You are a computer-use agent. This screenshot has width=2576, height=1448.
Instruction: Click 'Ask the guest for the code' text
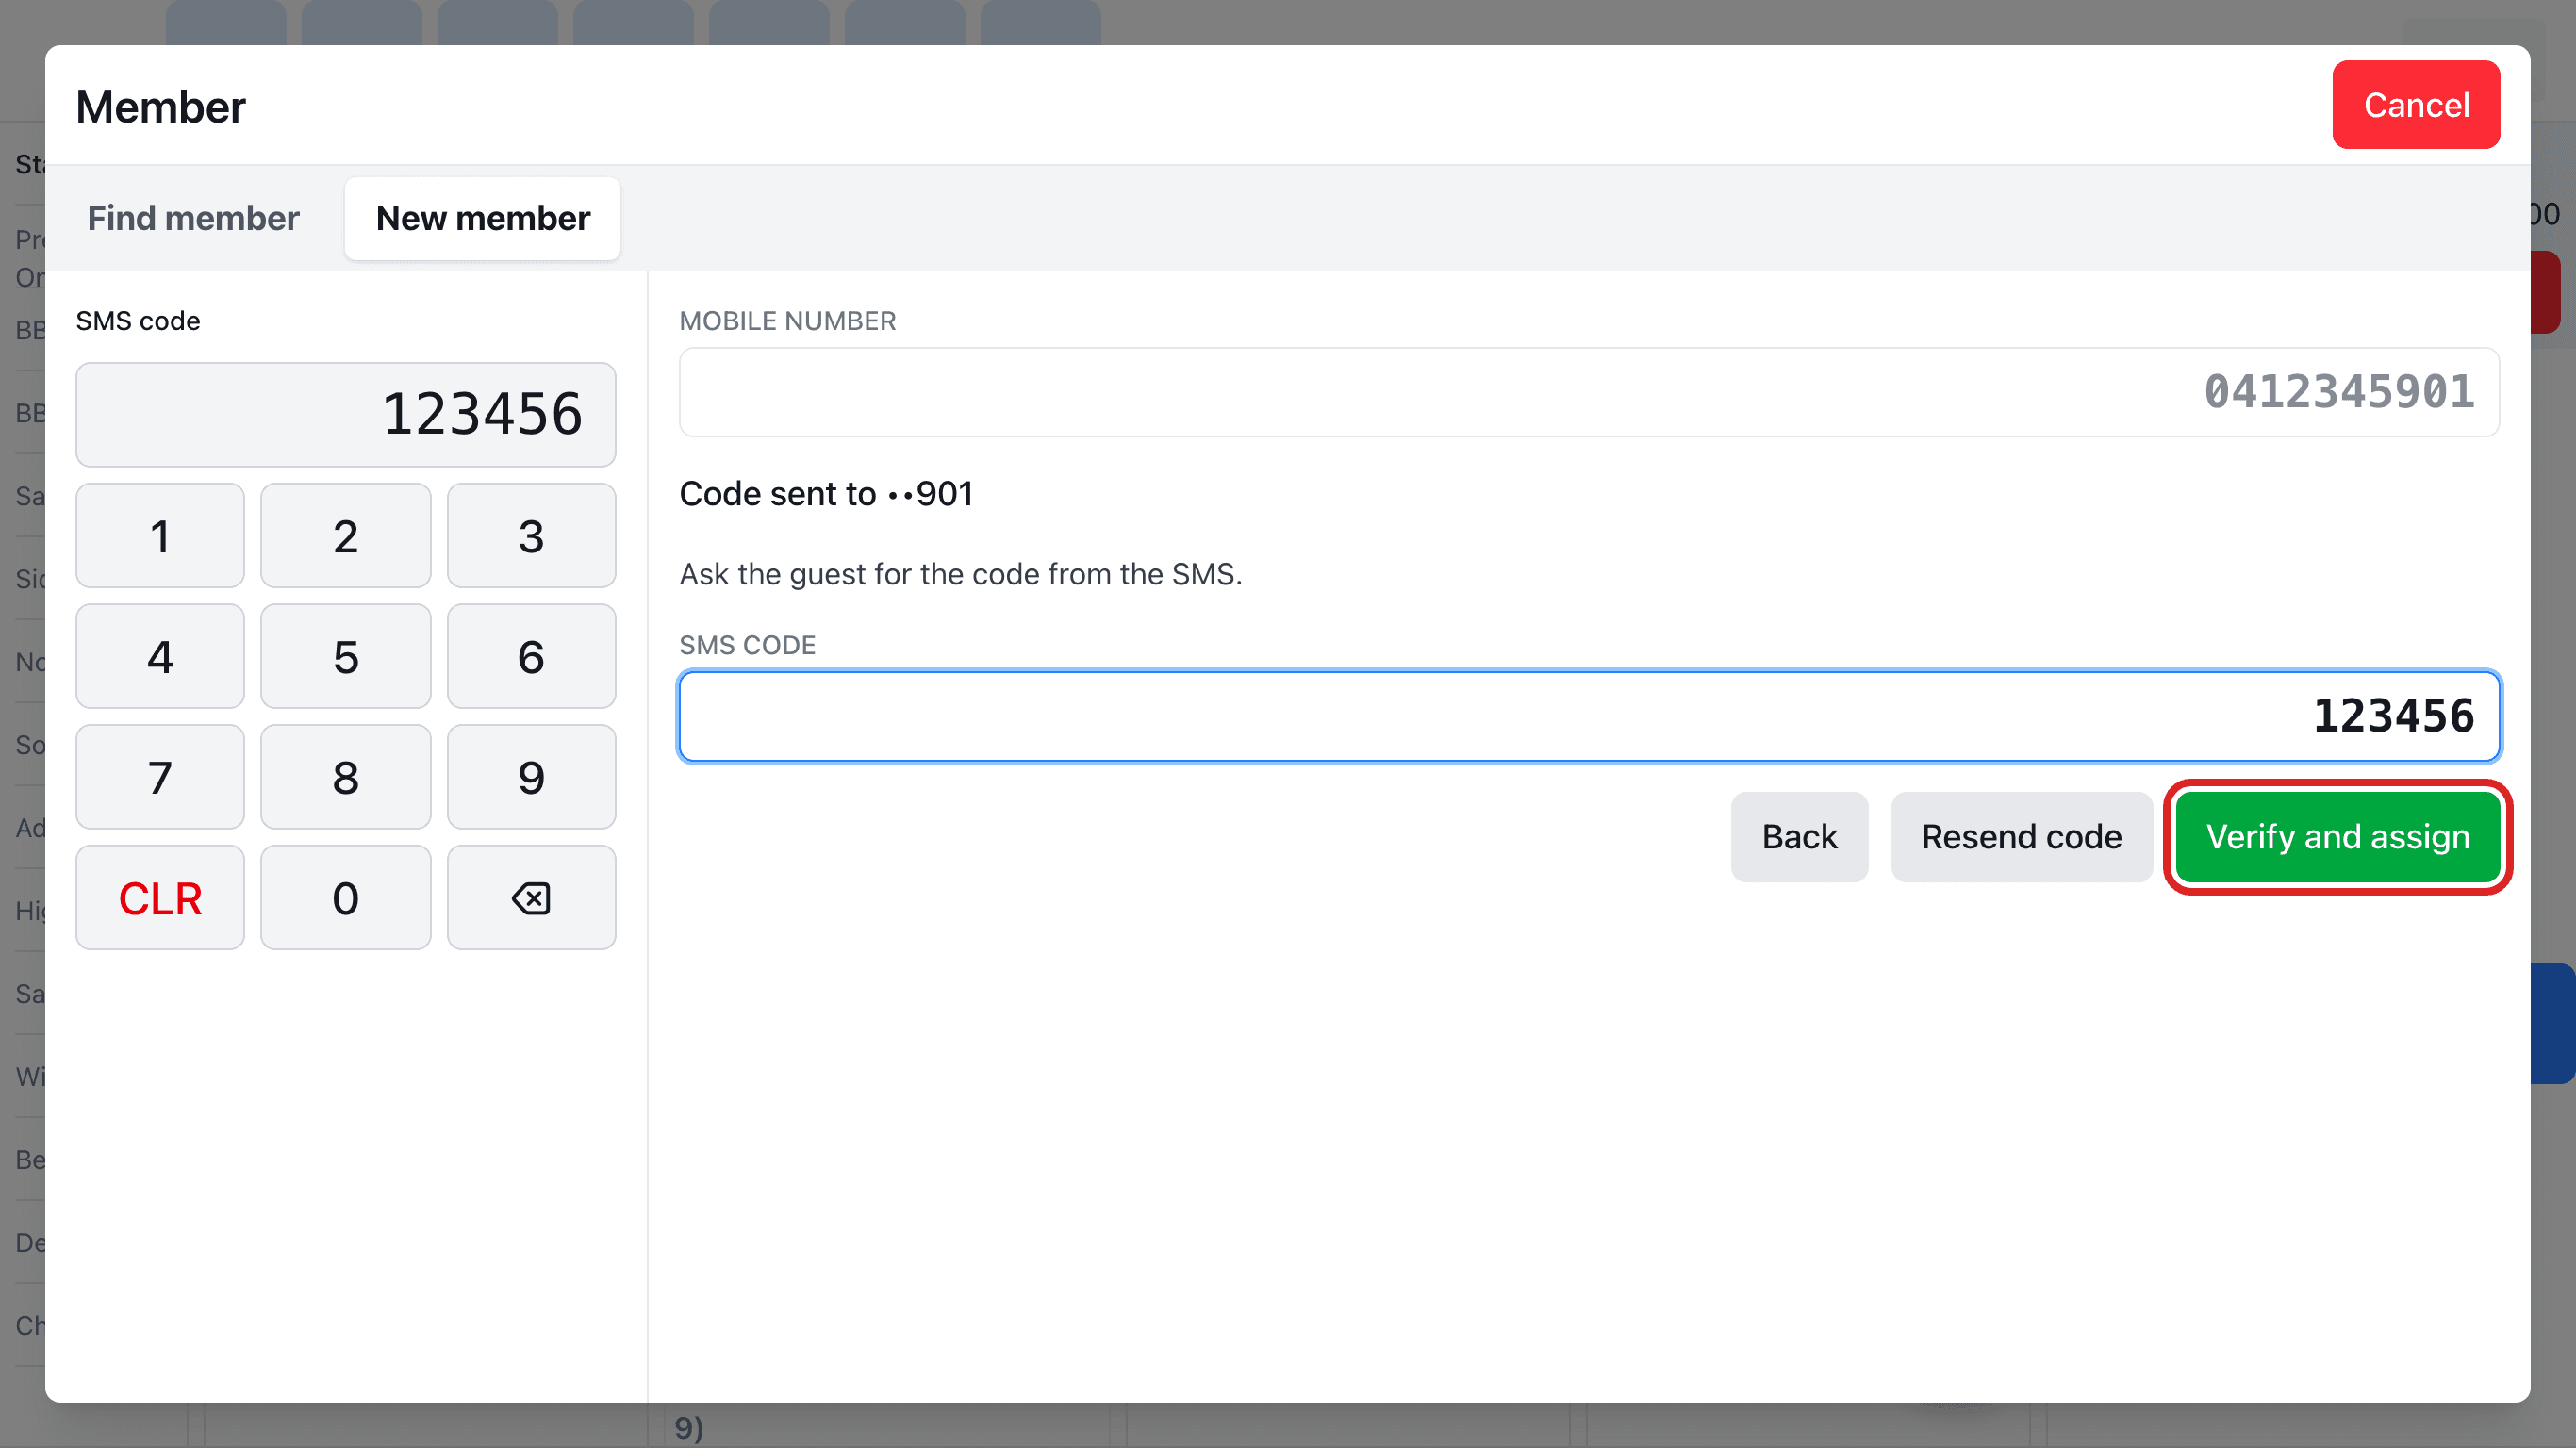[960, 574]
